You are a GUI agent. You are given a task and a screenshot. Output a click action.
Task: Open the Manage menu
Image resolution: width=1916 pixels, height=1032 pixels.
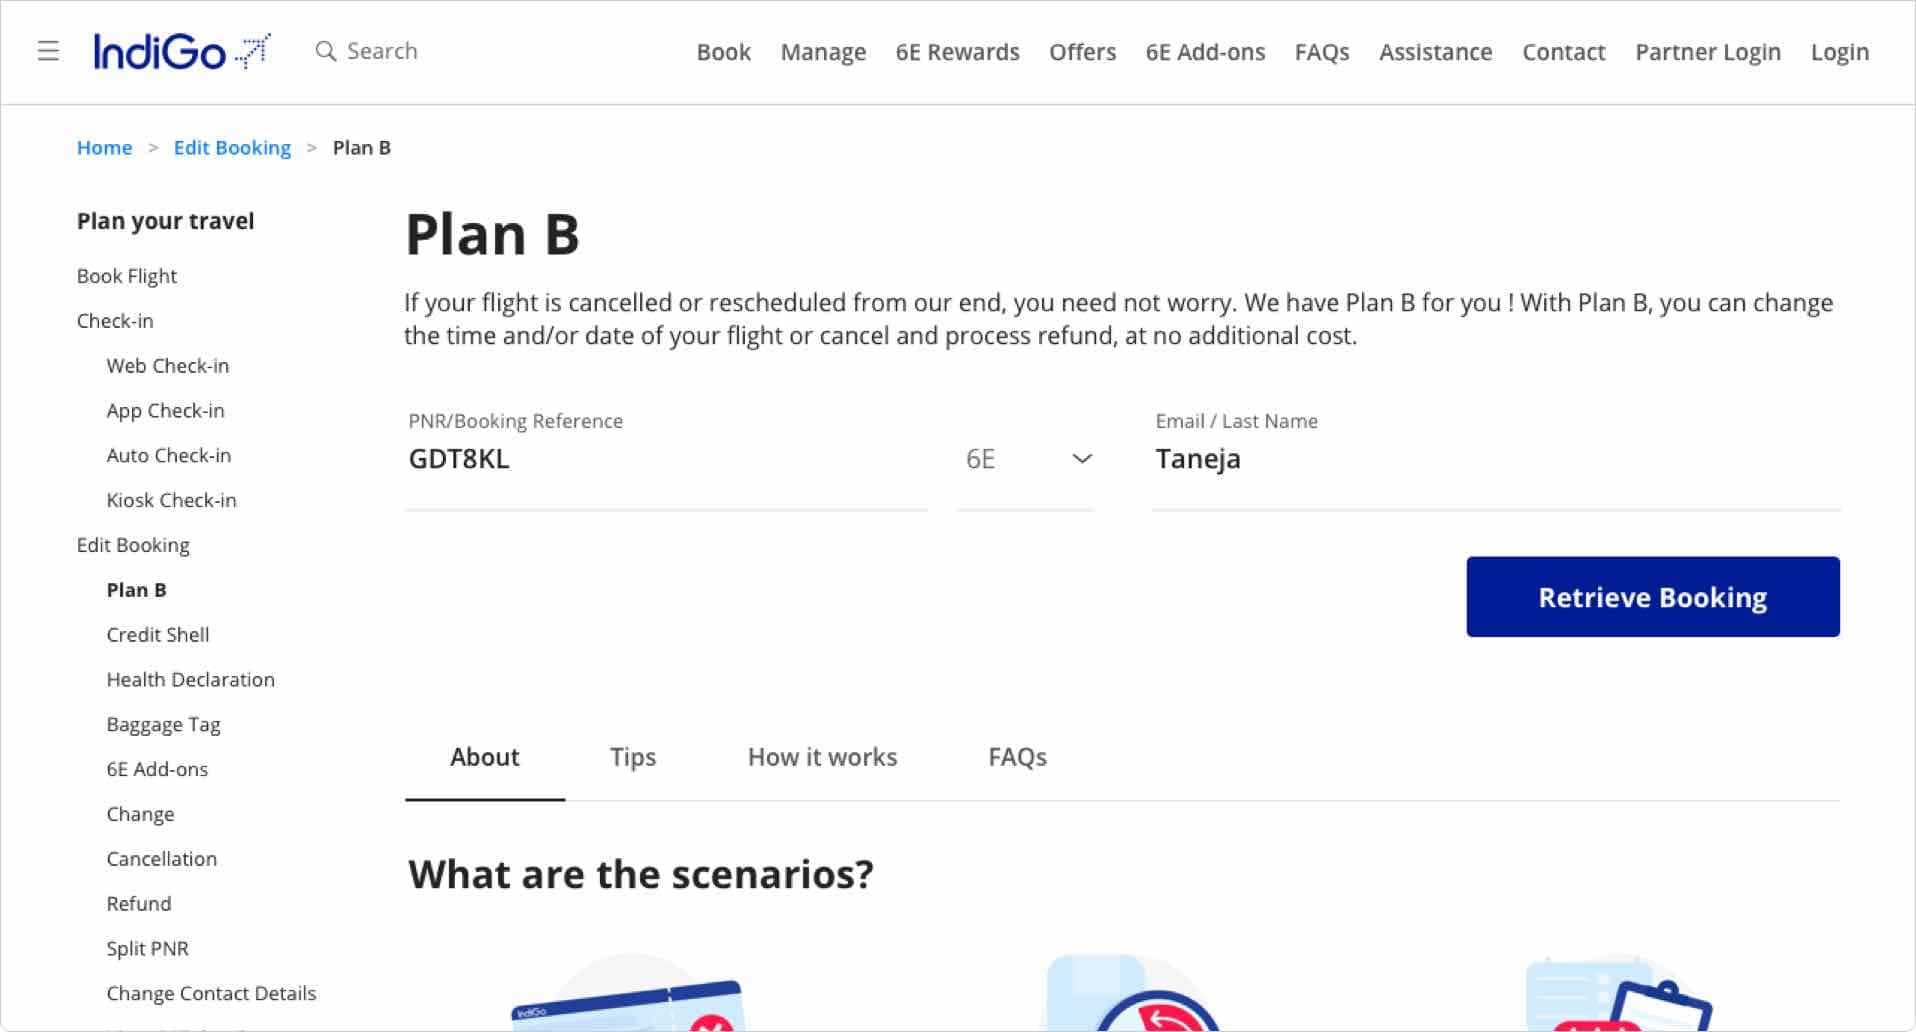(823, 52)
